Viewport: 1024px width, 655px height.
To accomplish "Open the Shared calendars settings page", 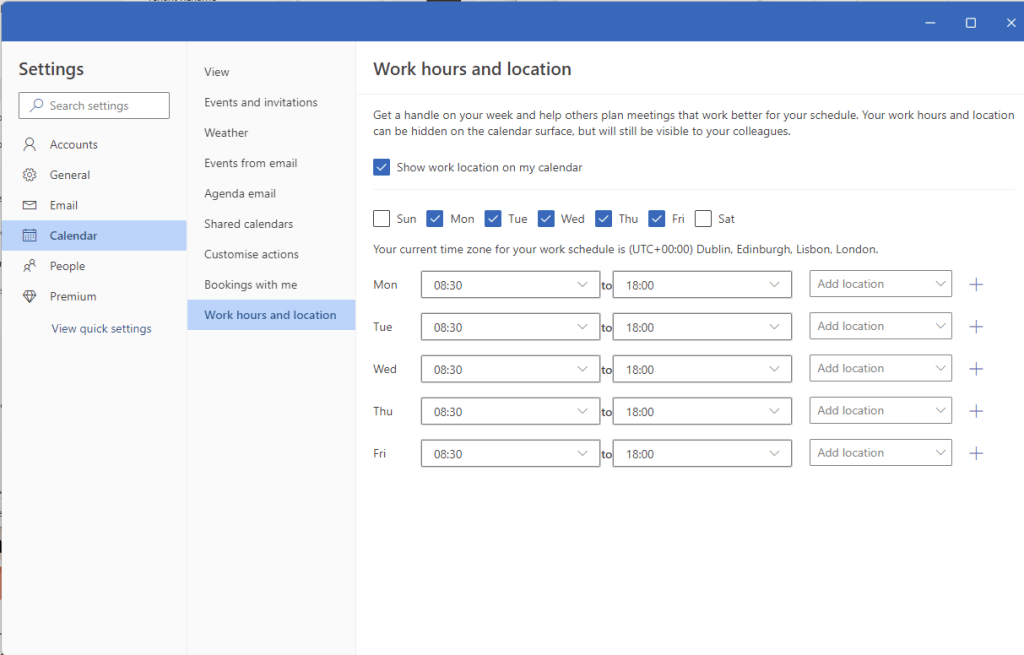I will pos(248,223).
